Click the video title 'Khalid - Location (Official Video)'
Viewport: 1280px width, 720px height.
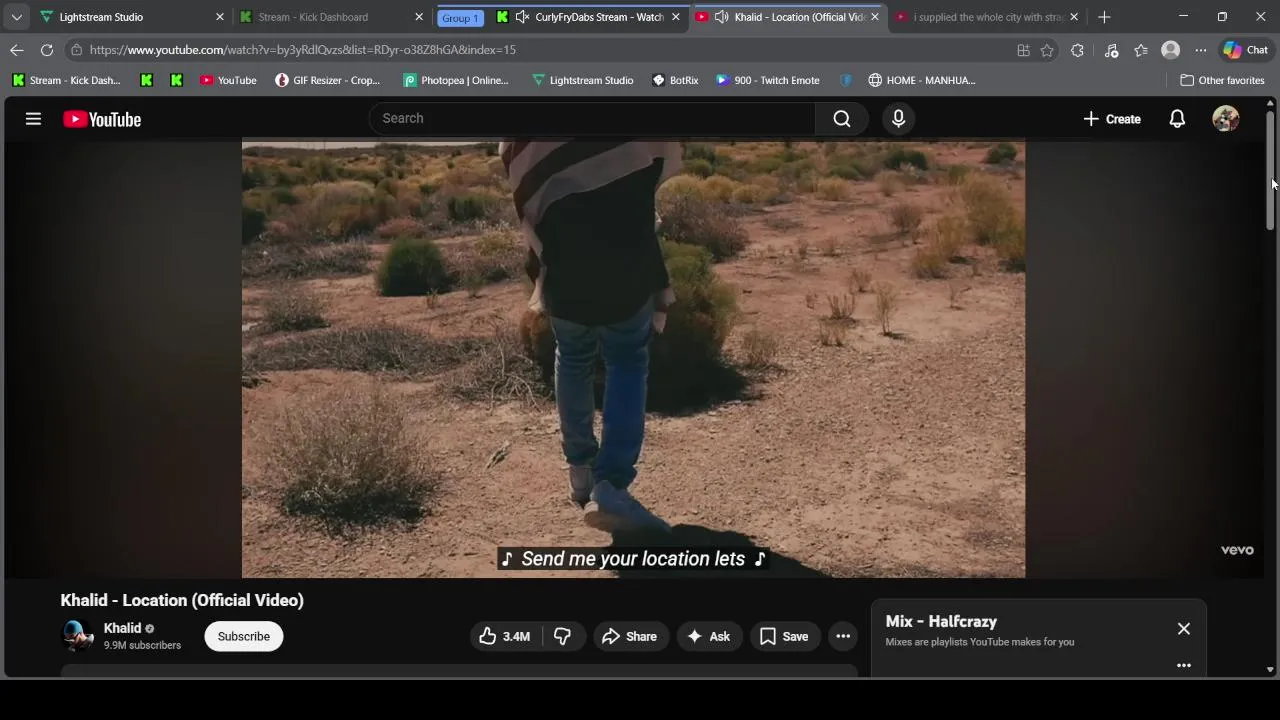[182, 600]
